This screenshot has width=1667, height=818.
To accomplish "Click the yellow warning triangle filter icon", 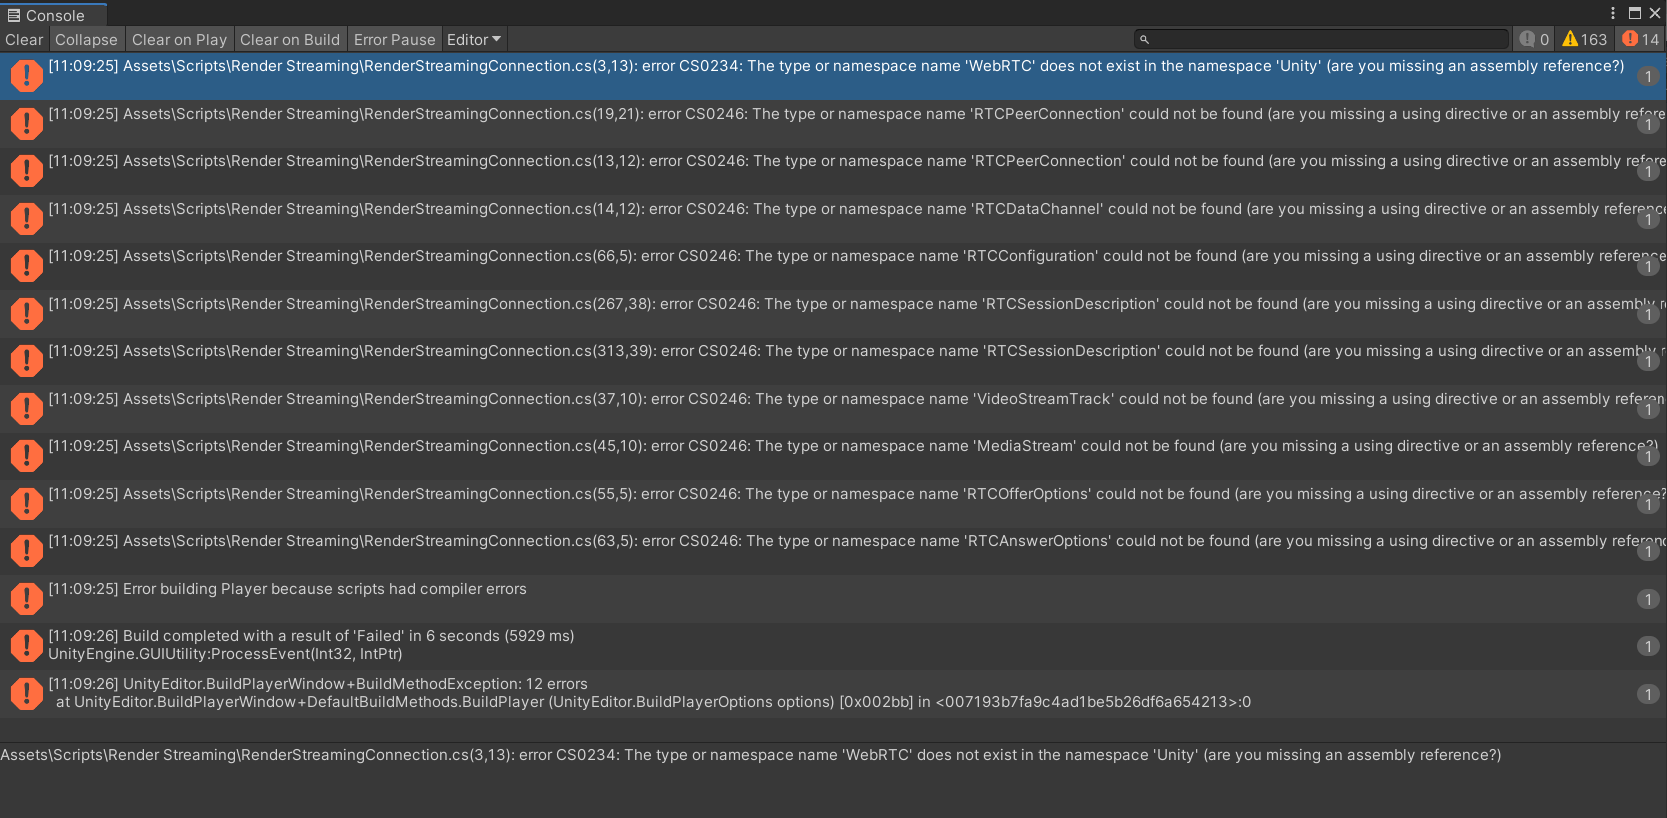I will 1570,38.
